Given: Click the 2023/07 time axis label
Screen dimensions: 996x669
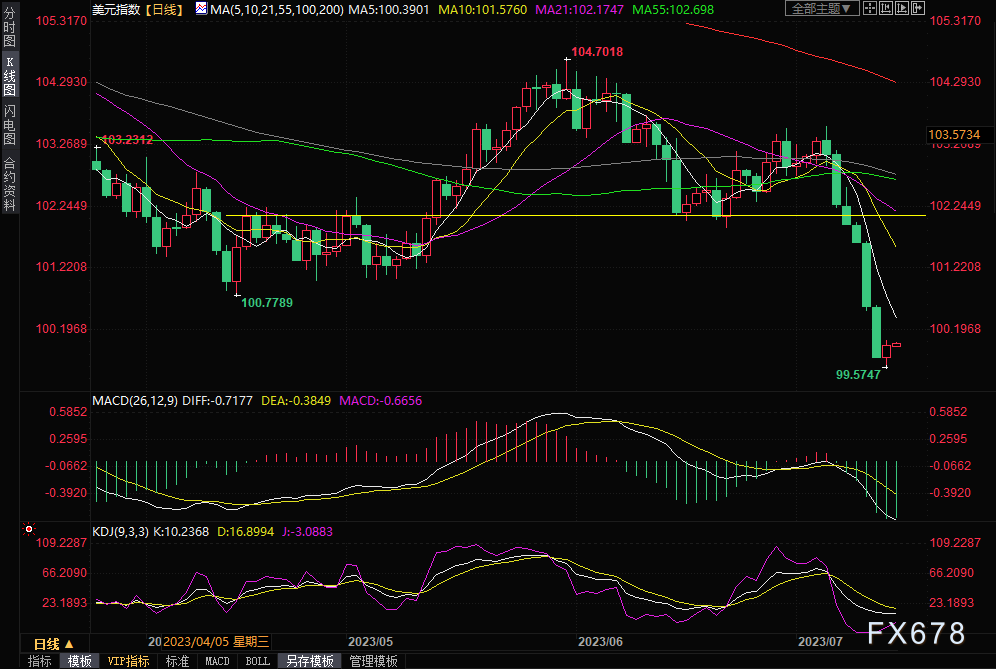Looking at the screenshot, I should (x=820, y=642).
